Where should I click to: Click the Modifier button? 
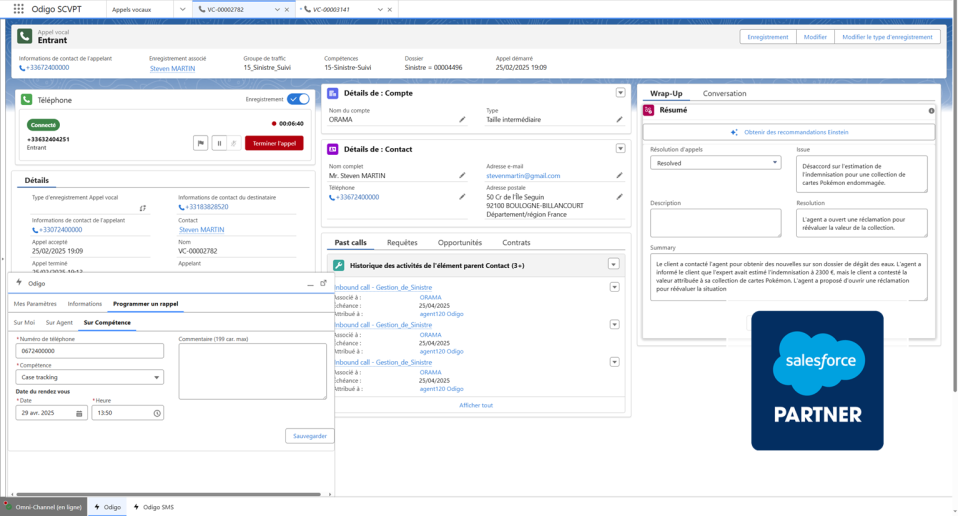[815, 37]
